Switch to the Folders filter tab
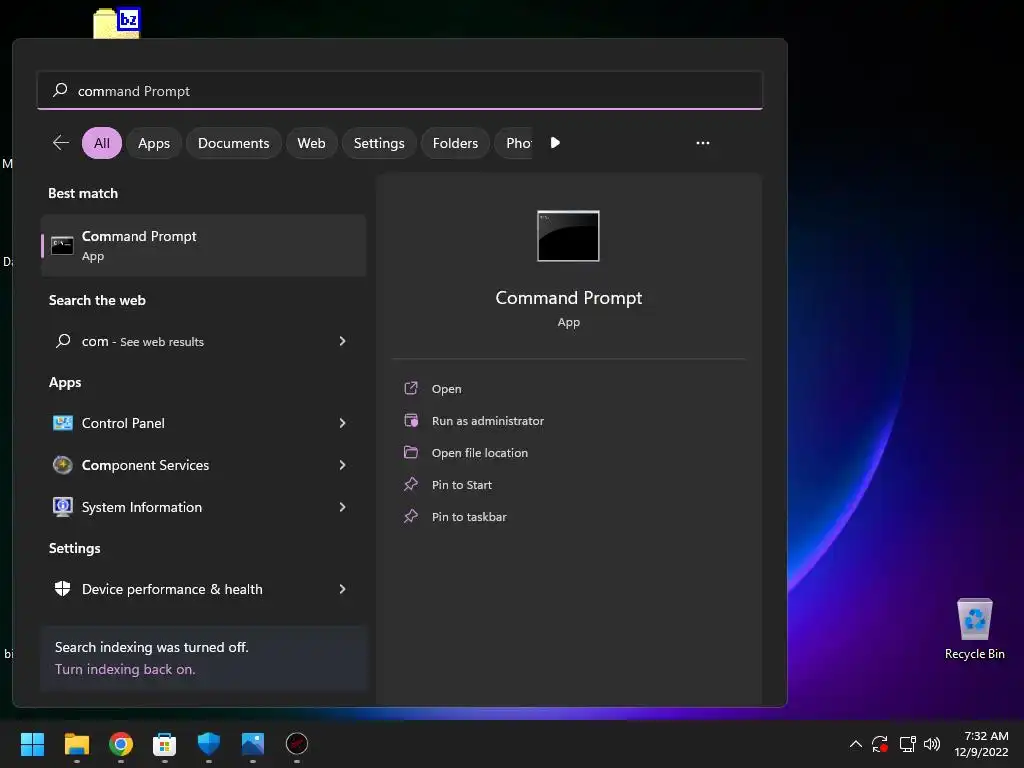This screenshot has width=1024, height=768. 455,143
